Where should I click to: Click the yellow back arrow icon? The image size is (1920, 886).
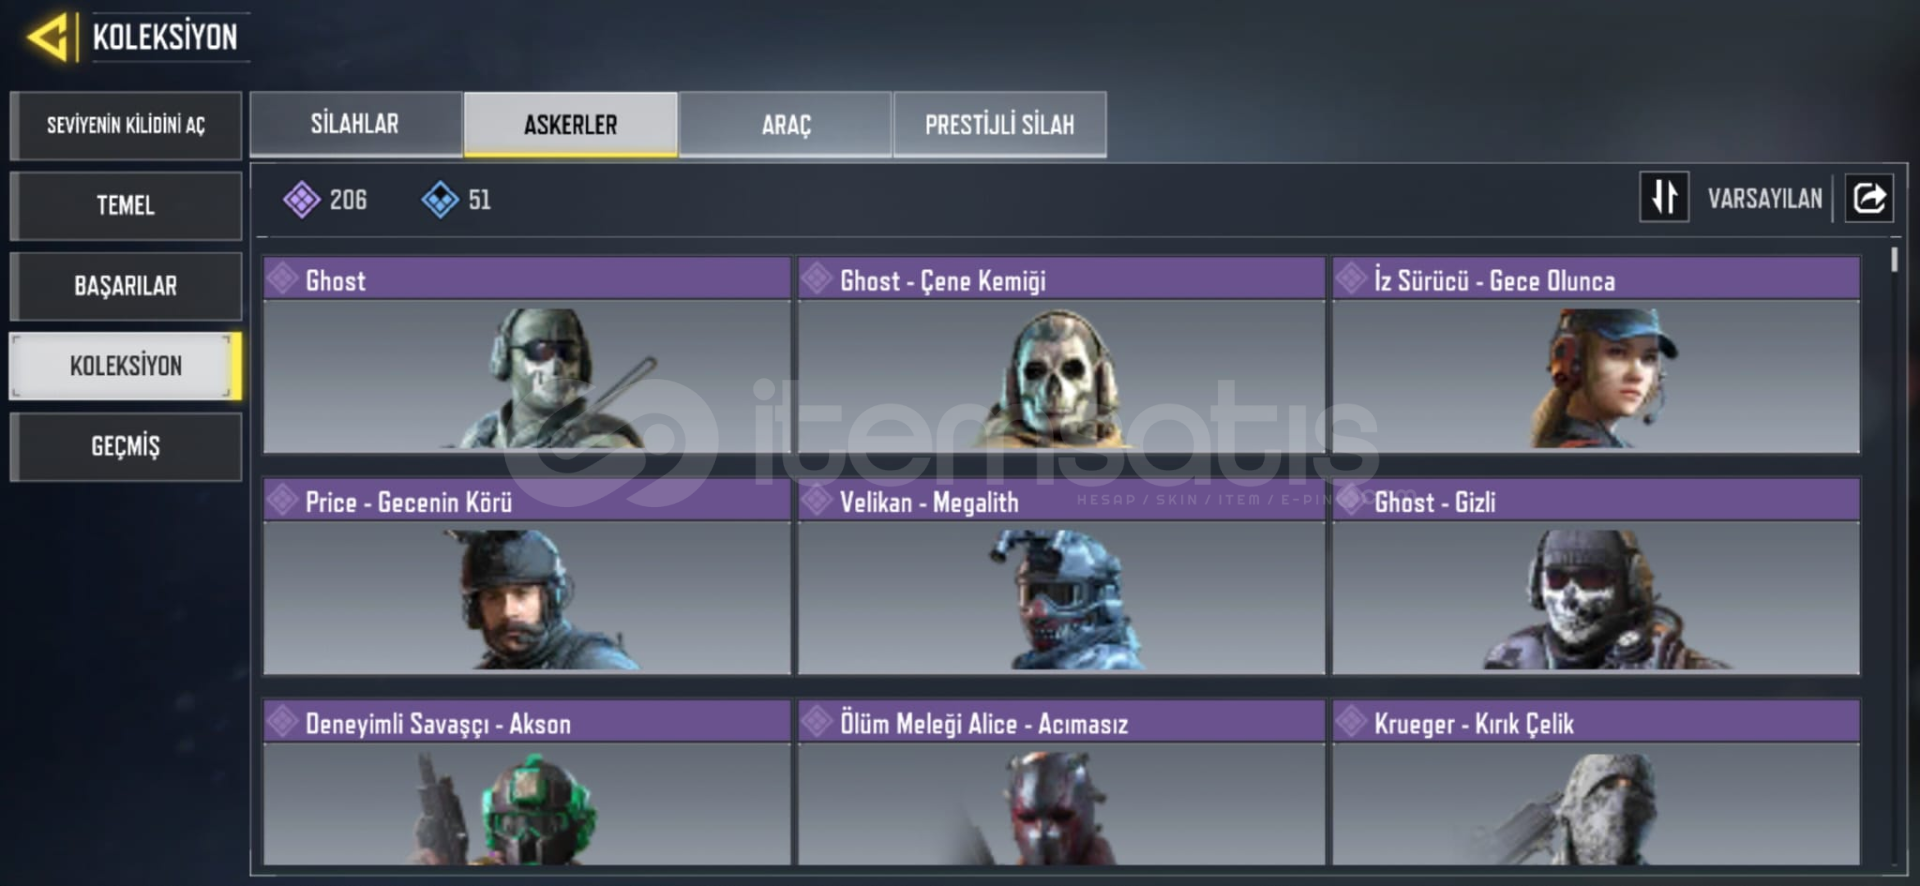49,37
